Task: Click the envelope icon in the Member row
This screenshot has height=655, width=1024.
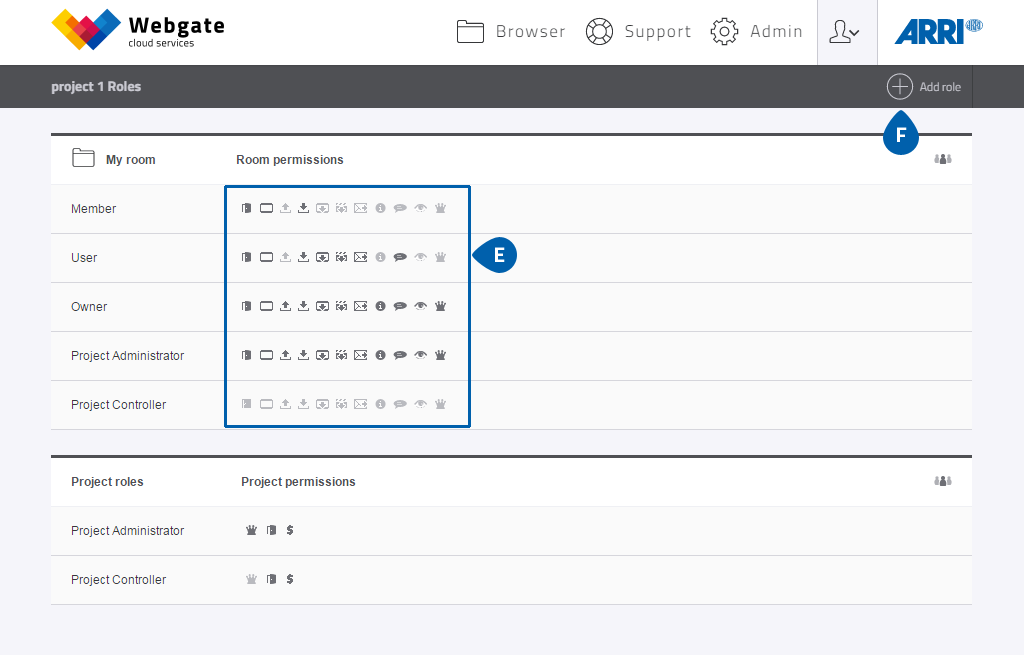Action: (360, 208)
